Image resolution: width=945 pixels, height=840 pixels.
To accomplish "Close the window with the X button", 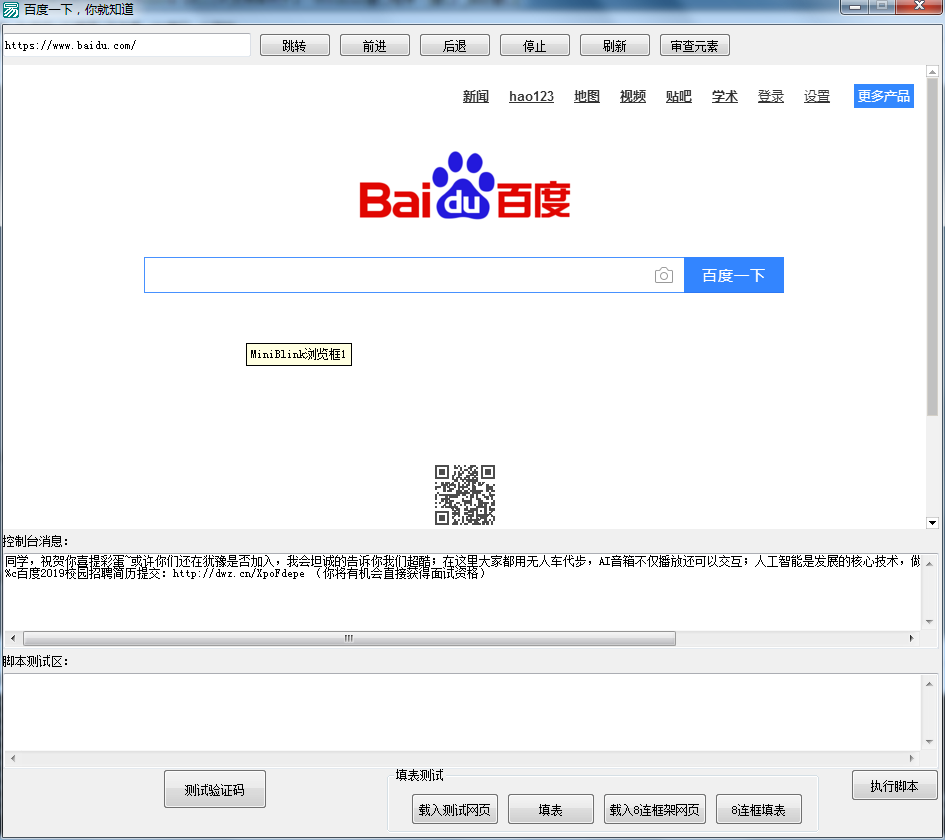I will point(919,6).
